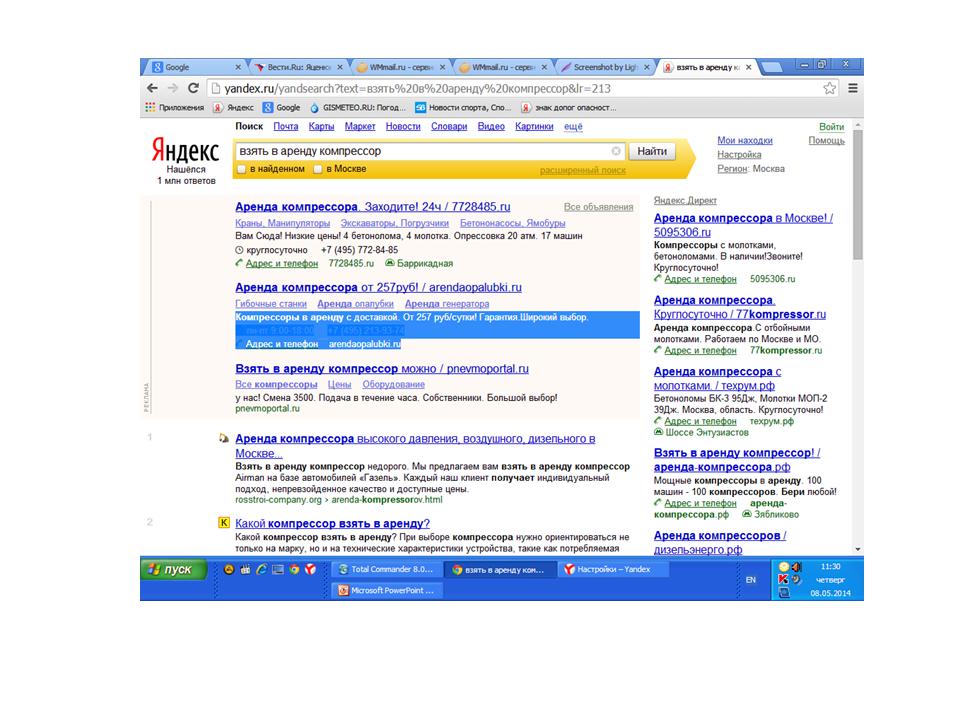Switch to the Google browser tab
The width and height of the screenshot is (960, 720).
point(193,67)
